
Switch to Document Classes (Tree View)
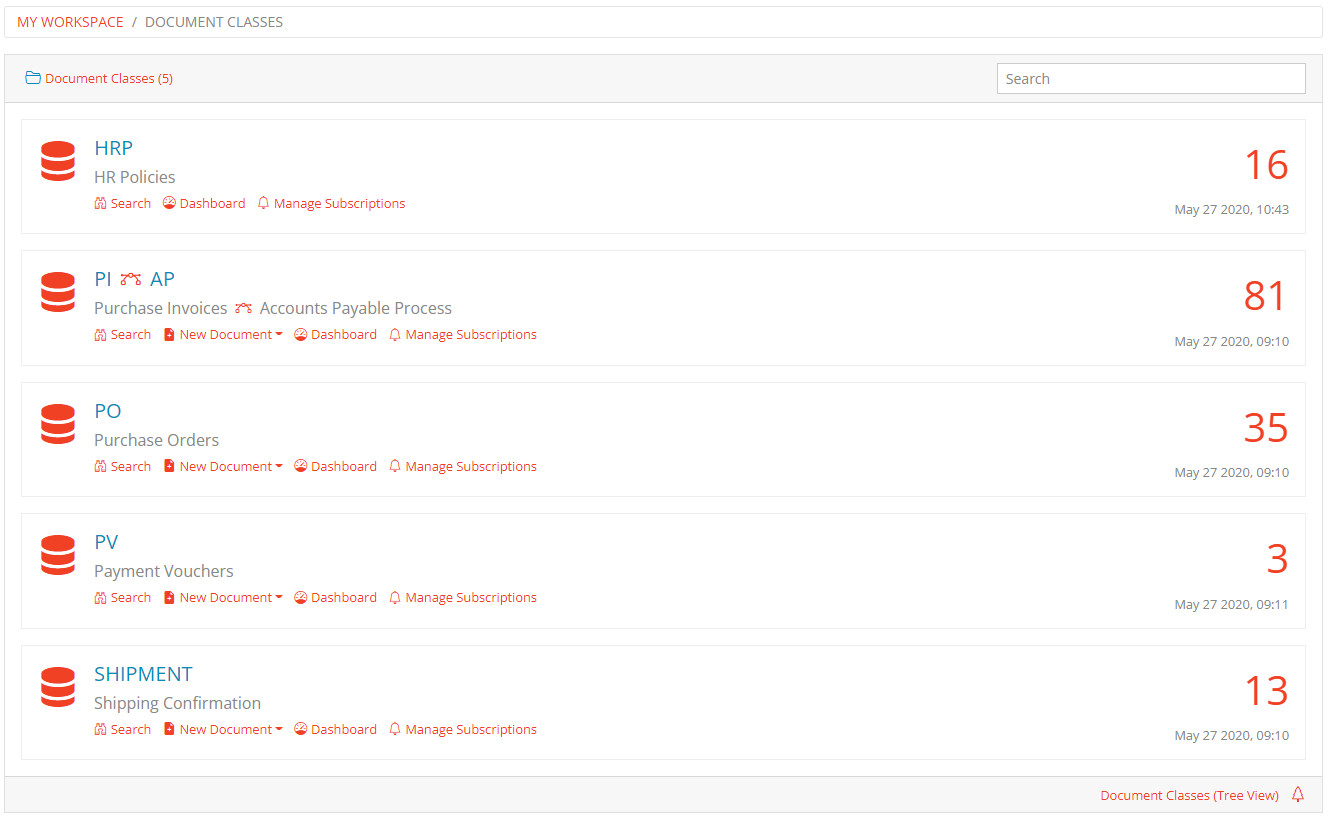point(1189,796)
